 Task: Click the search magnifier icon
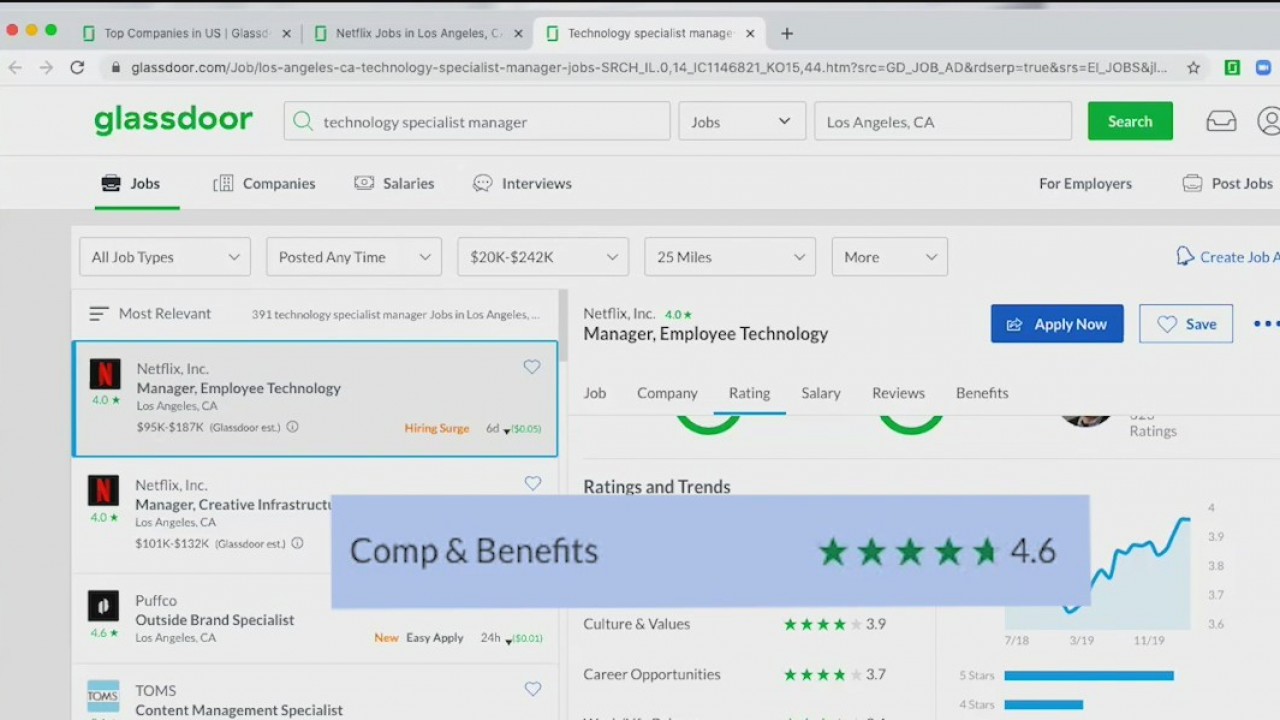303,121
